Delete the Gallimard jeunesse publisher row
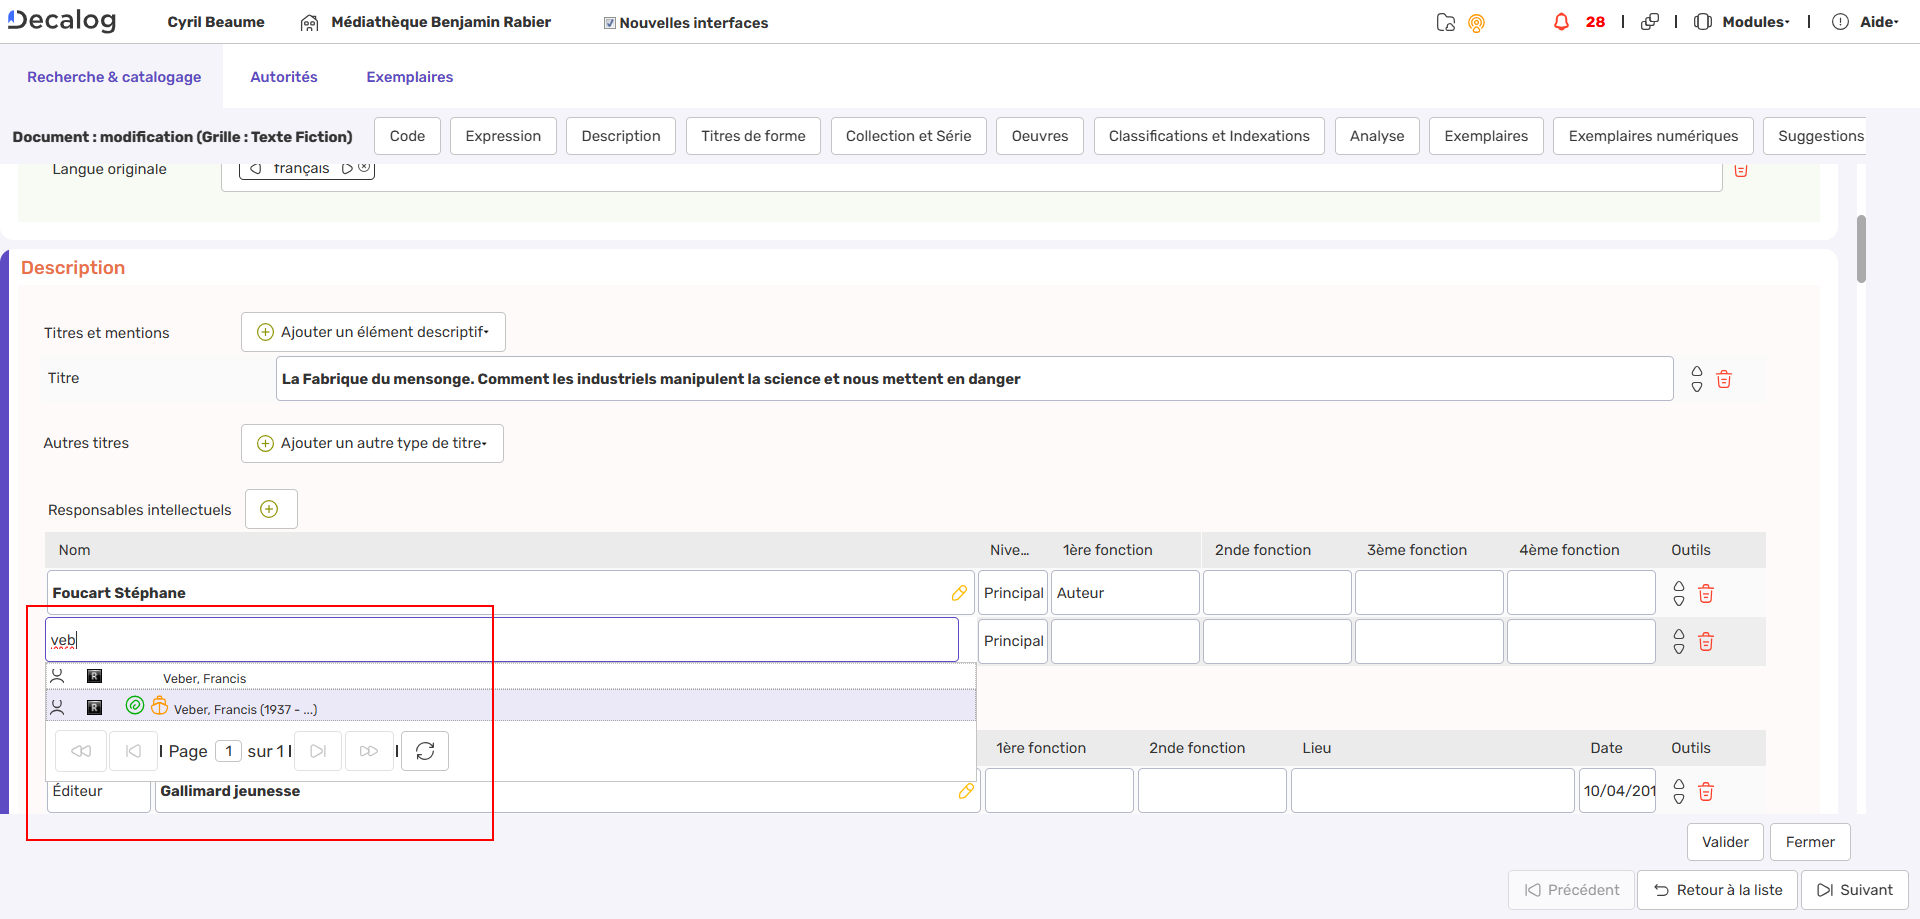 [1706, 792]
